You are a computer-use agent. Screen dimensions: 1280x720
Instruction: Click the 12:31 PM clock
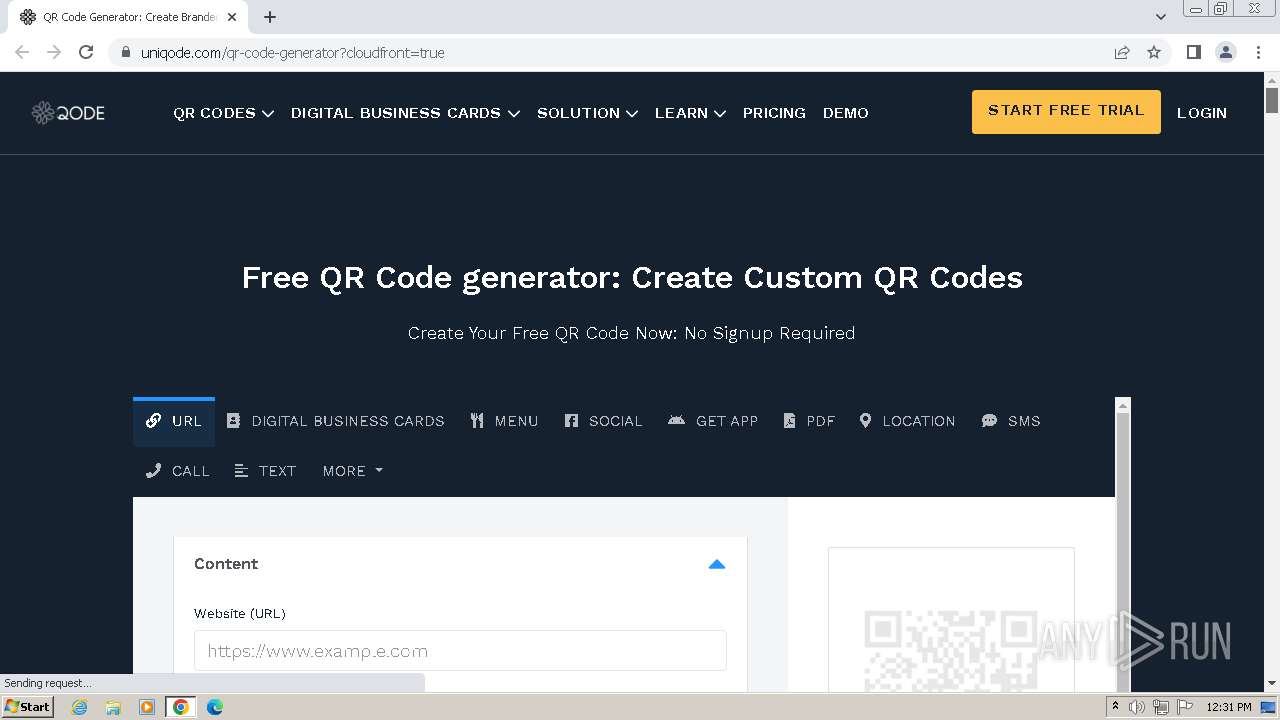pos(1229,707)
